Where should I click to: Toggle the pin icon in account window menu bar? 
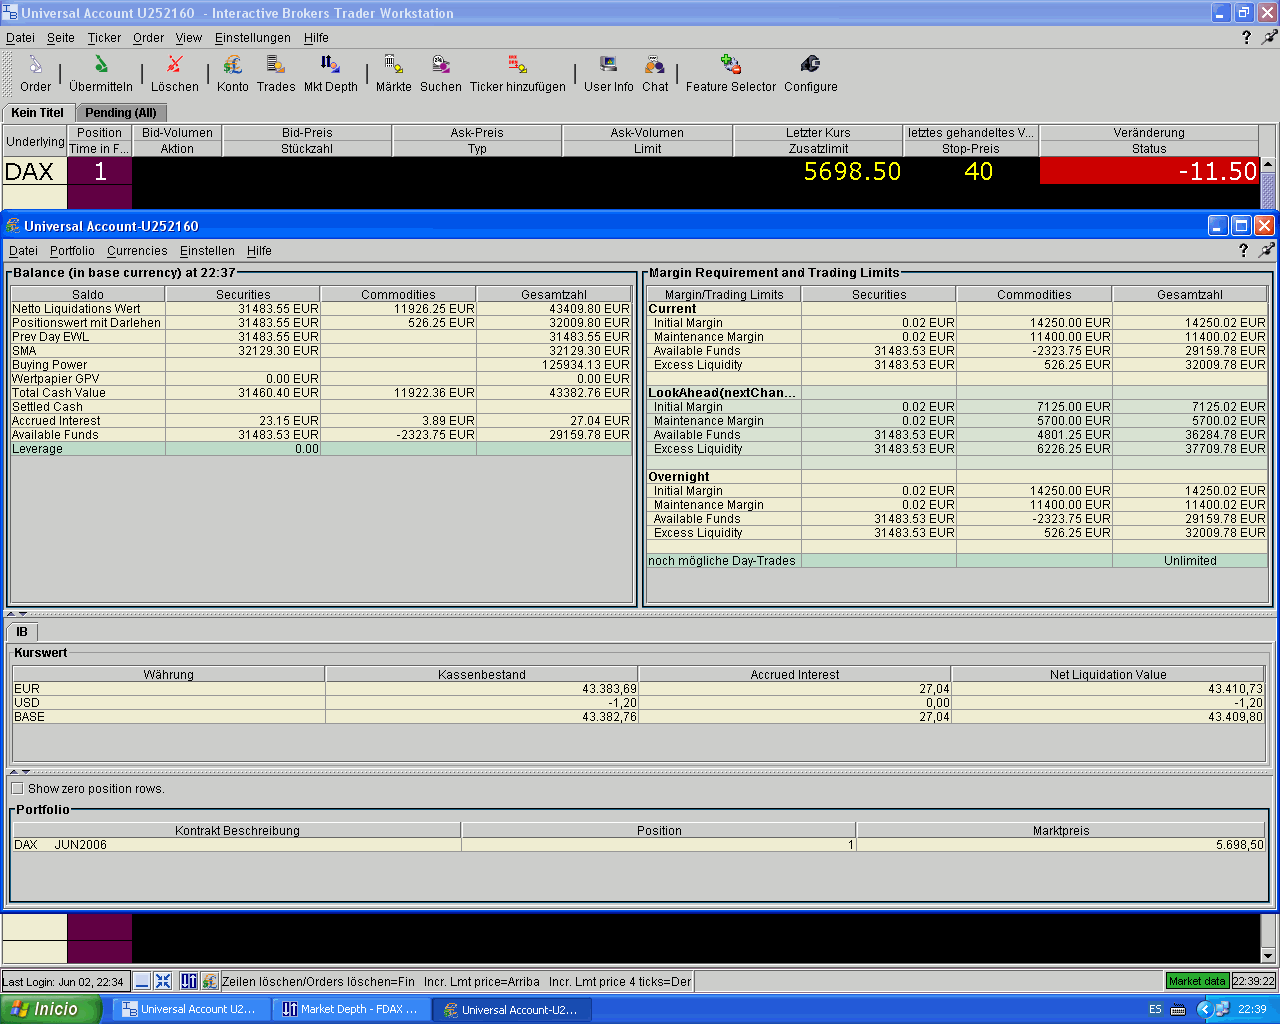click(x=1268, y=251)
